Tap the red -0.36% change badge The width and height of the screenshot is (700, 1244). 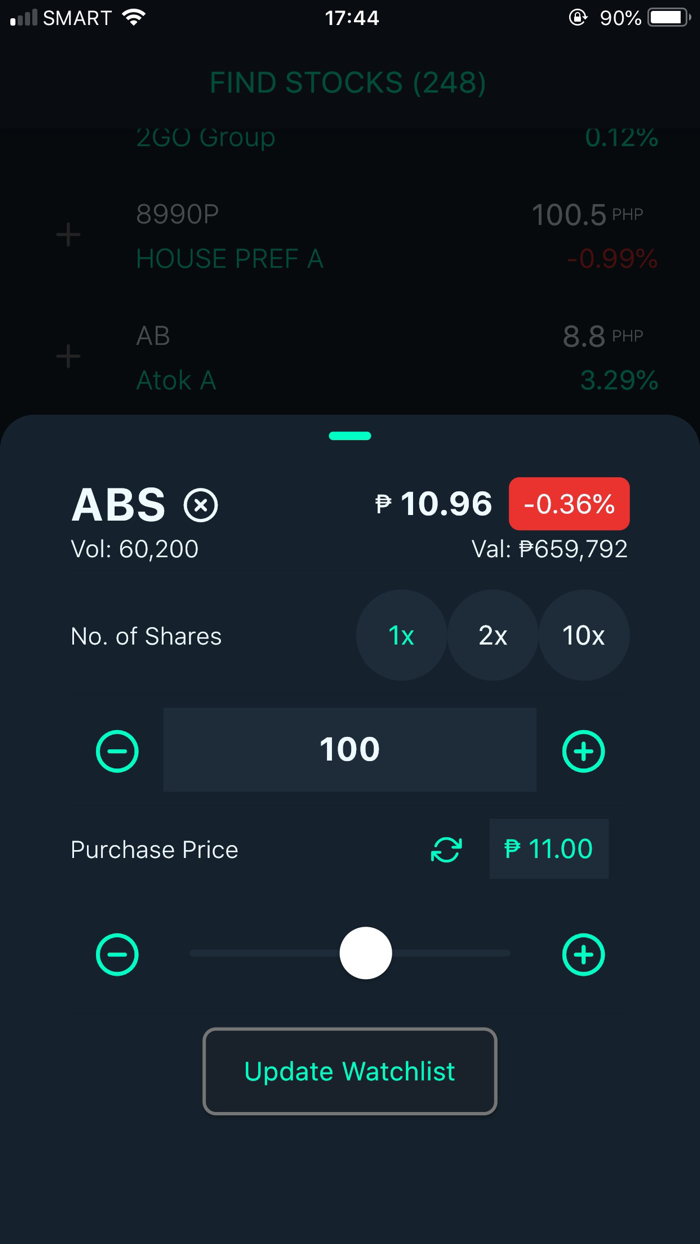click(569, 504)
